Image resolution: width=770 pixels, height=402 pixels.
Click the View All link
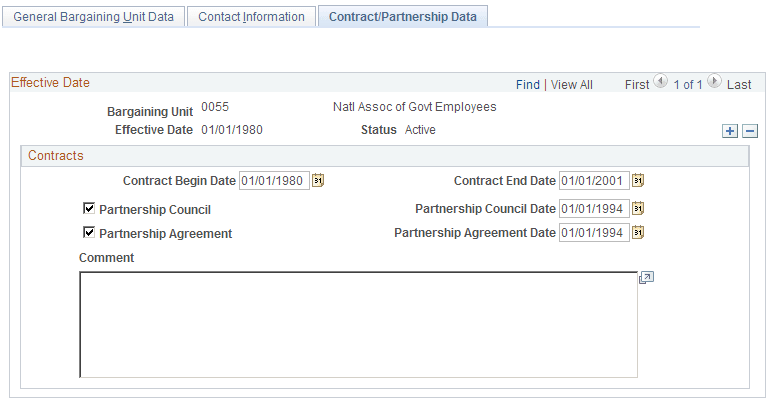[572, 85]
